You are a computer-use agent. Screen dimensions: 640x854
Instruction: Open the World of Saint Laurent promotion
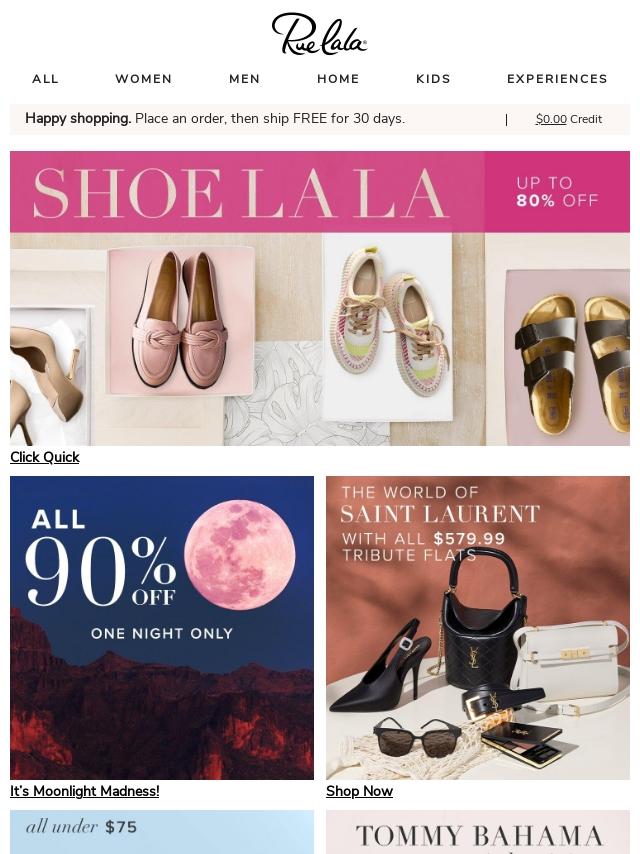pyautogui.click(x=478, y=628)
